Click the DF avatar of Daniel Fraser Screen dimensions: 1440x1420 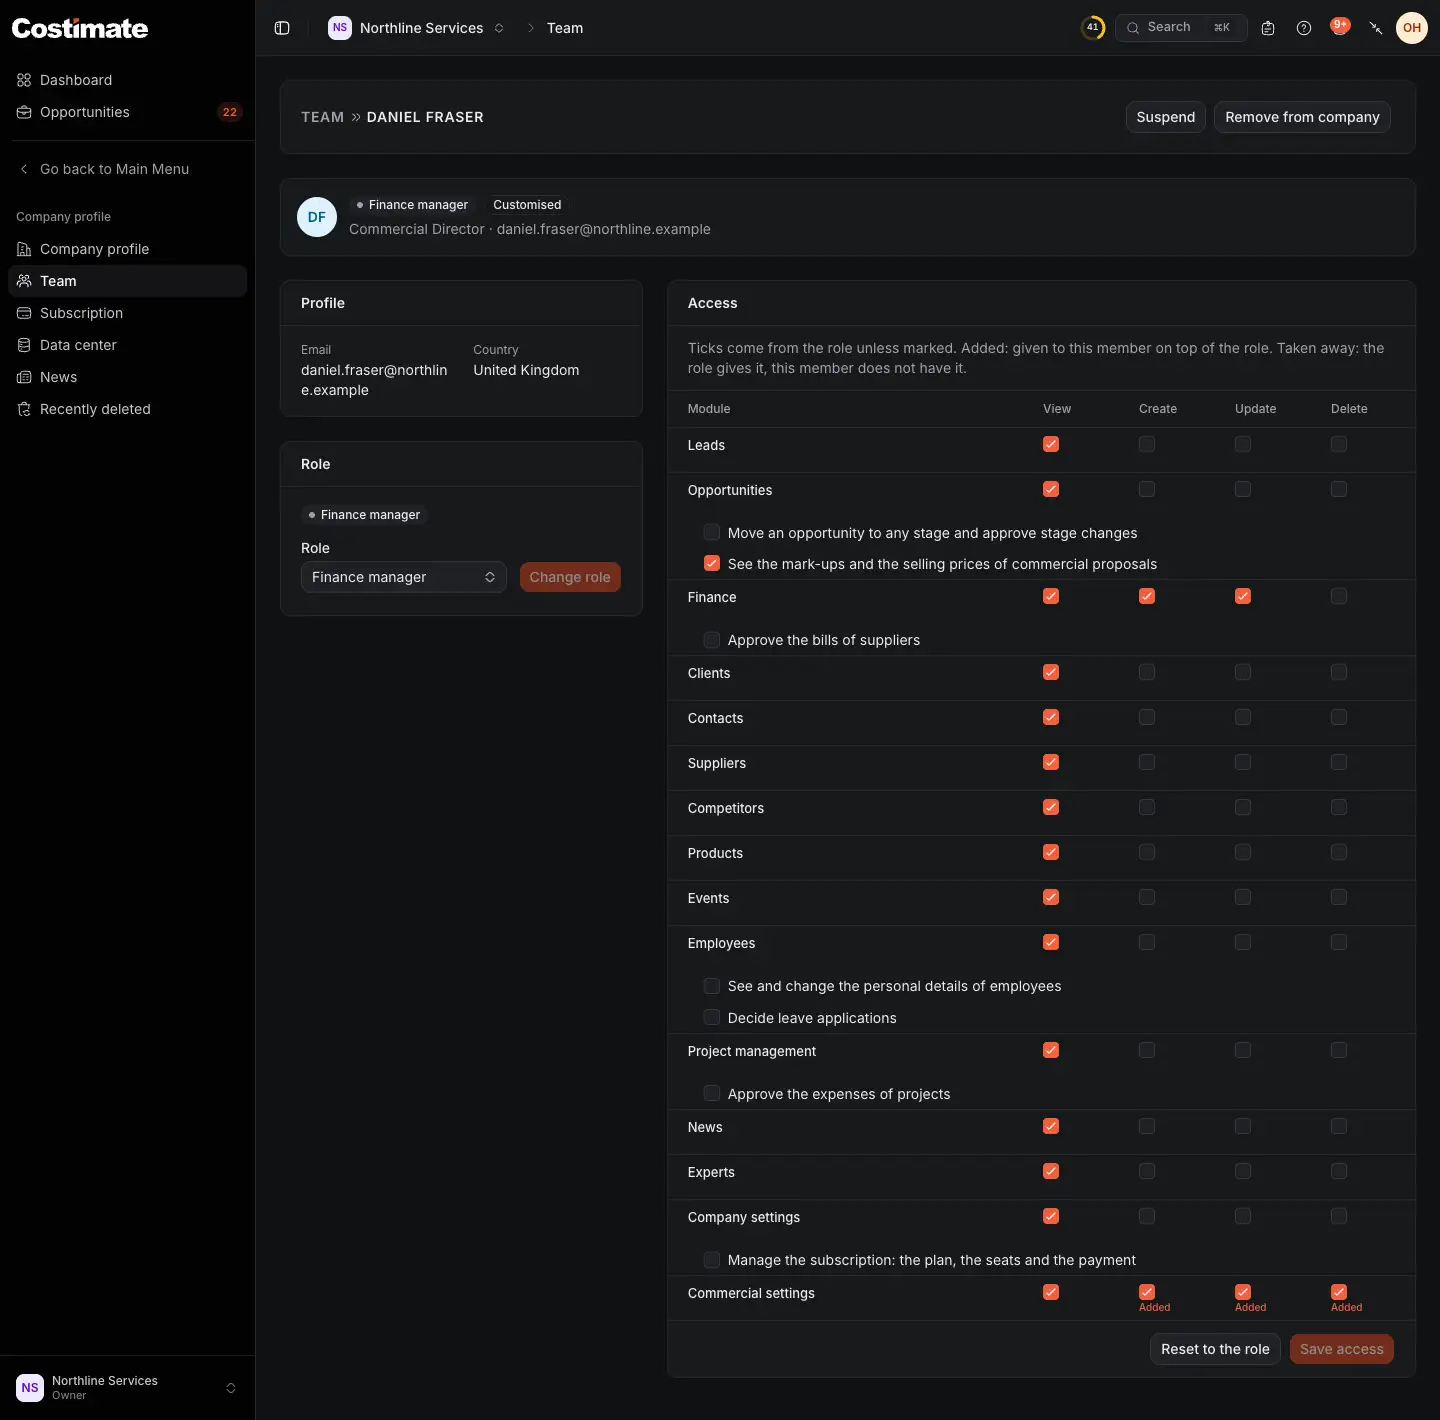point(317,217)
